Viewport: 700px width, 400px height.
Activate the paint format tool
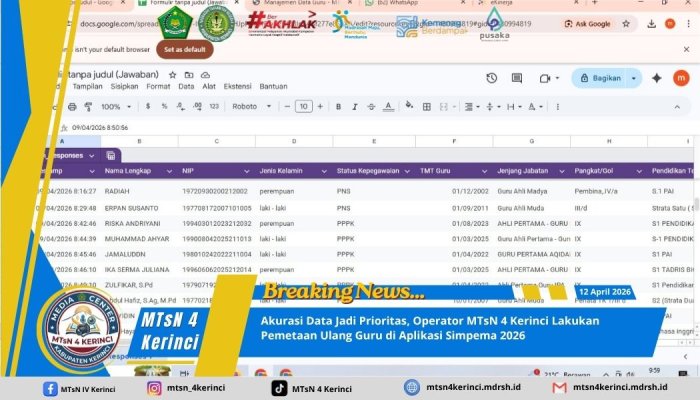point(88,107)
